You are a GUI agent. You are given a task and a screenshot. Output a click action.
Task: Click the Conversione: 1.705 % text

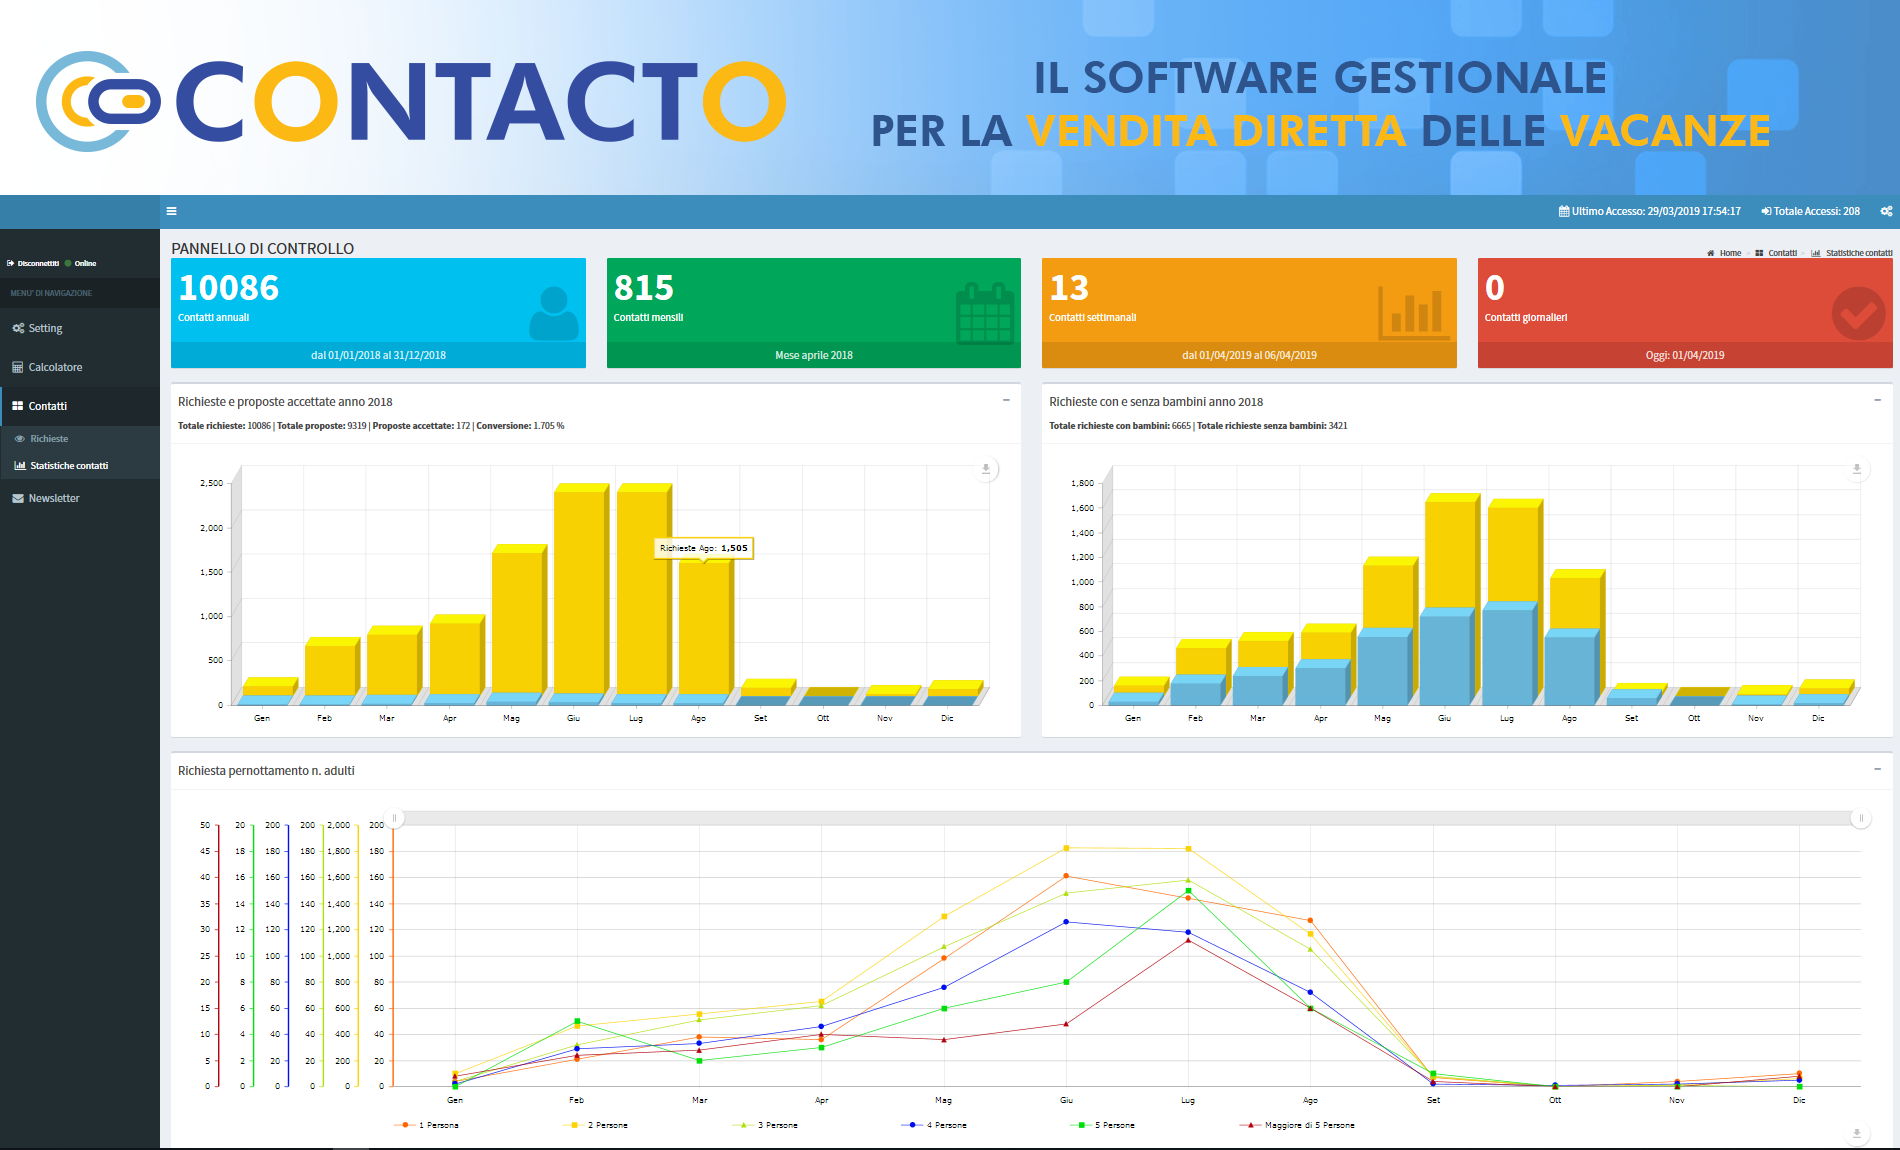click(520, 426)
